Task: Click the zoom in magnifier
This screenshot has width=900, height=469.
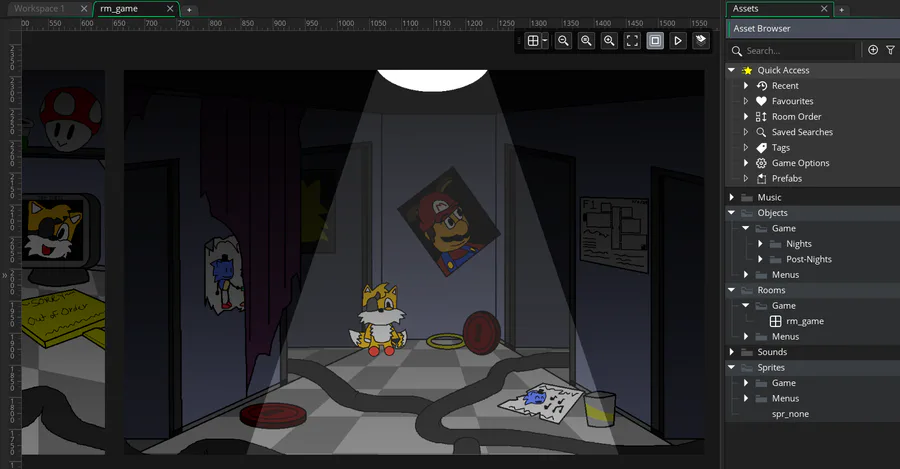Action: coord(609,41)
